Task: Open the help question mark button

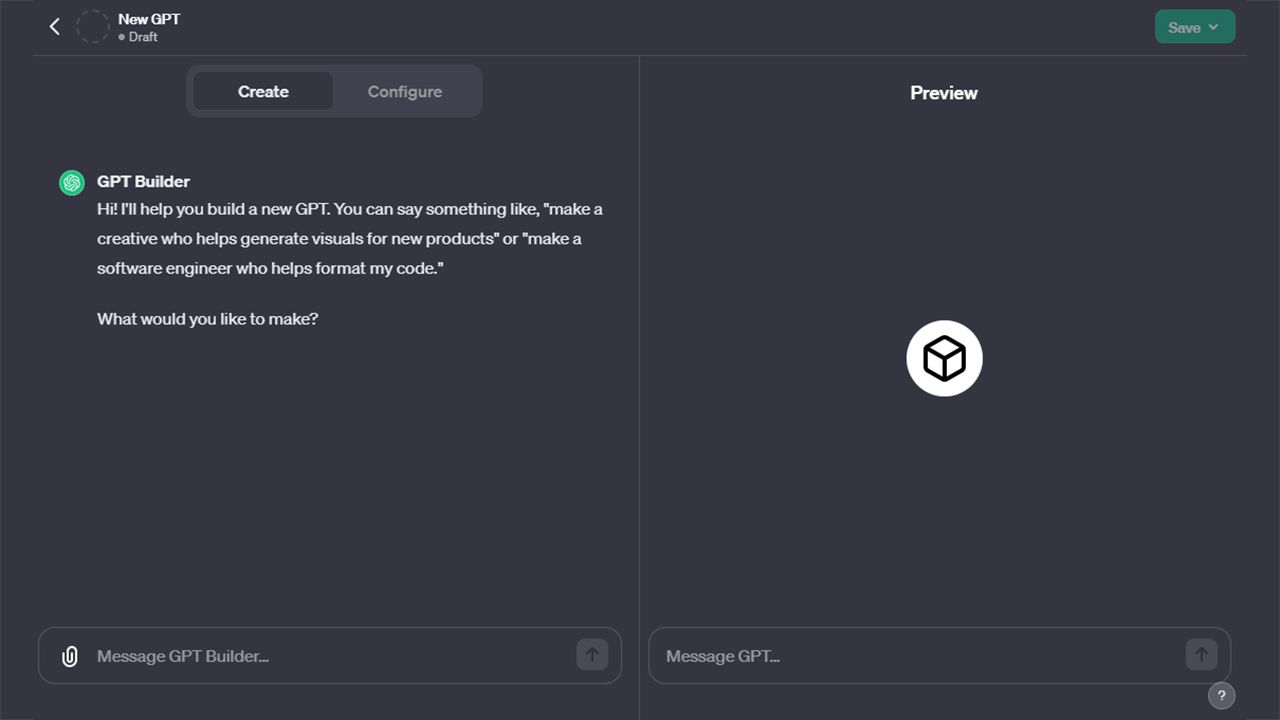Action: point(1221,696)
